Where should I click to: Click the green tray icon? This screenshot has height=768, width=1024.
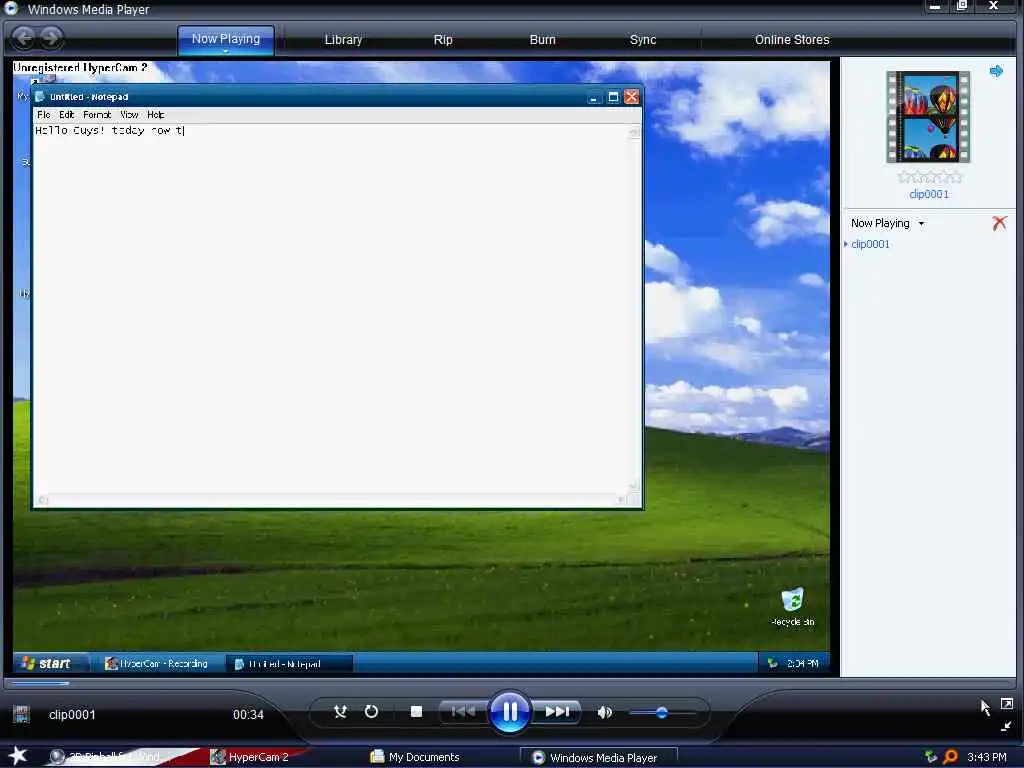click(931, 757)
